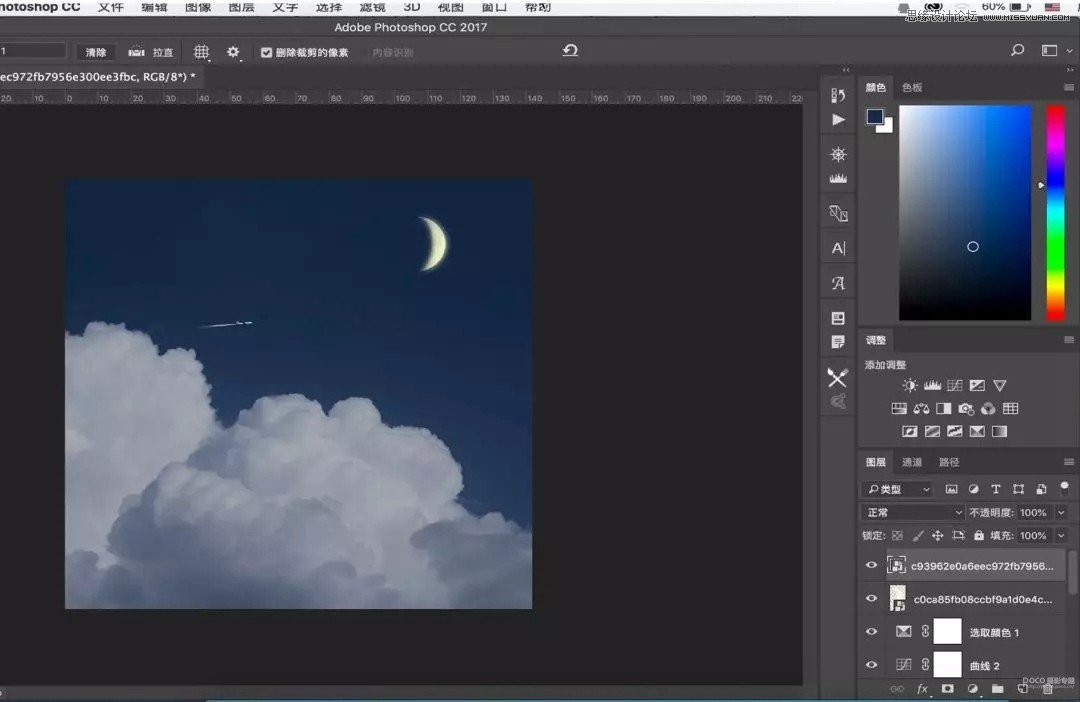Open the fx layer style button
Viewport: 1080px width, 702px height.
[922, 688]
